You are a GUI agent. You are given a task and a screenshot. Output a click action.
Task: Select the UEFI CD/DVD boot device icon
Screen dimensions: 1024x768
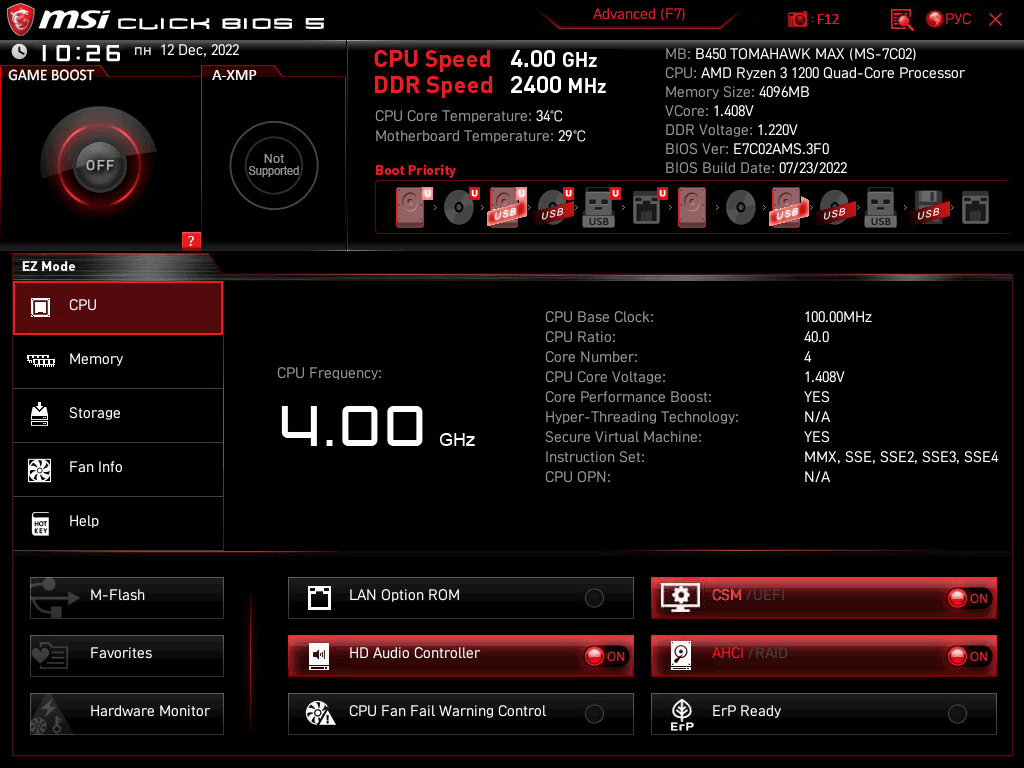tap(460, 207)
